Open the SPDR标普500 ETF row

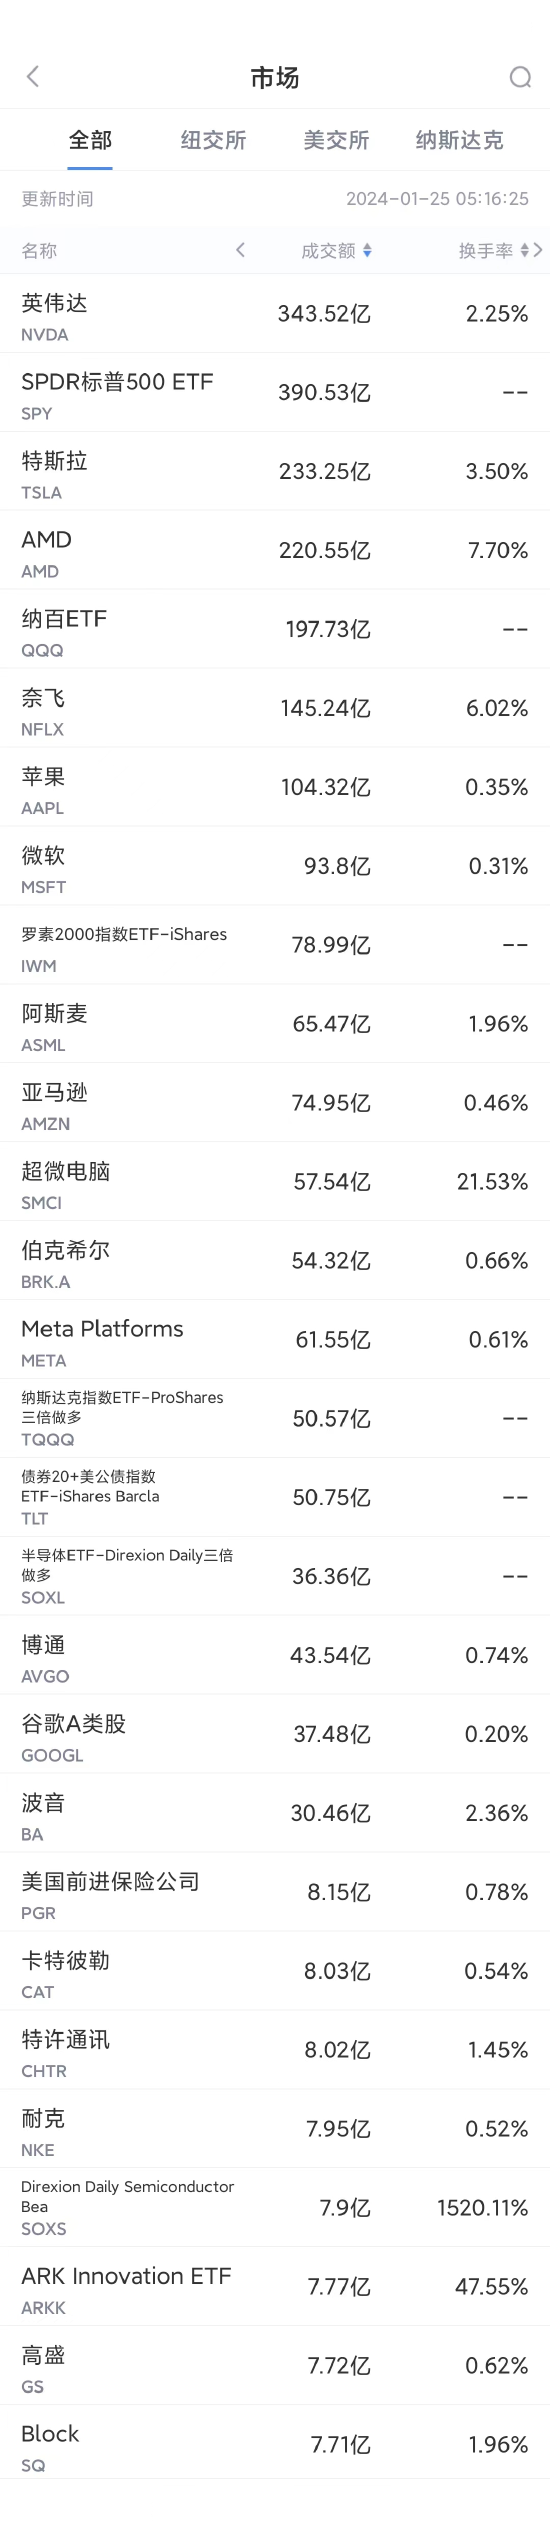click(x=275, y=393)
